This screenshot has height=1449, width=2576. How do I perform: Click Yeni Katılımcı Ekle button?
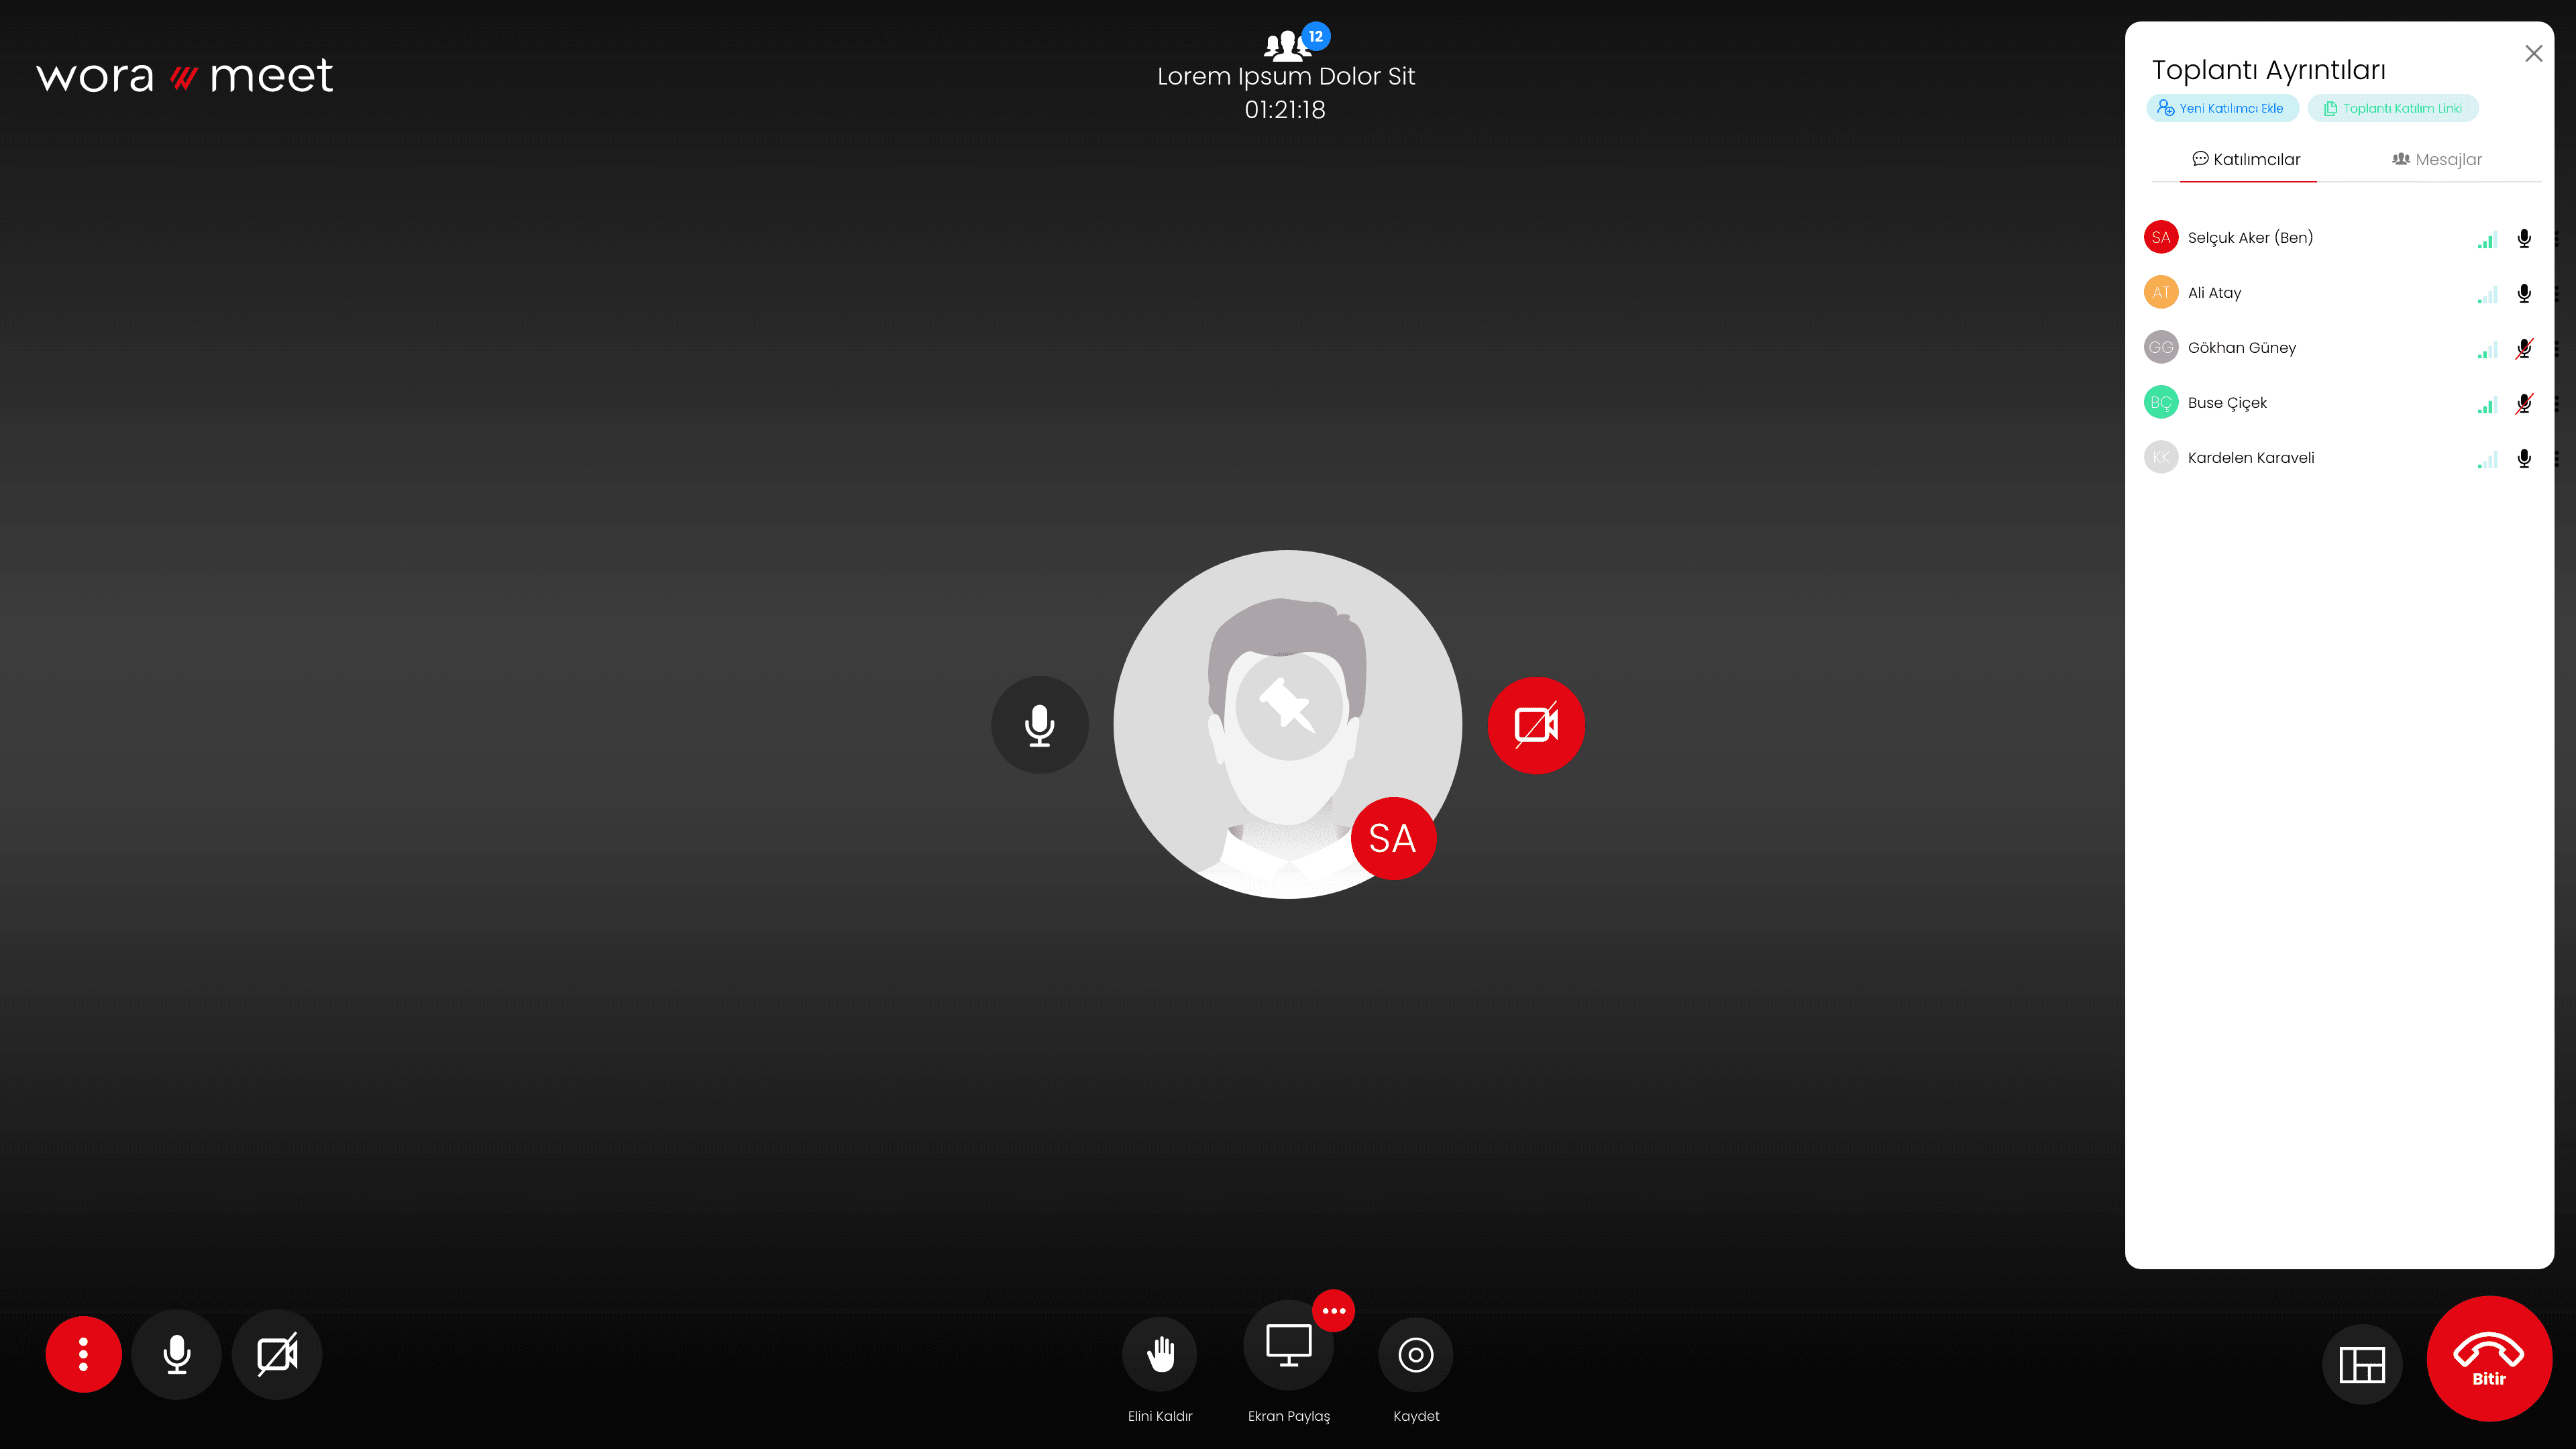click(x=2222, y=108)
